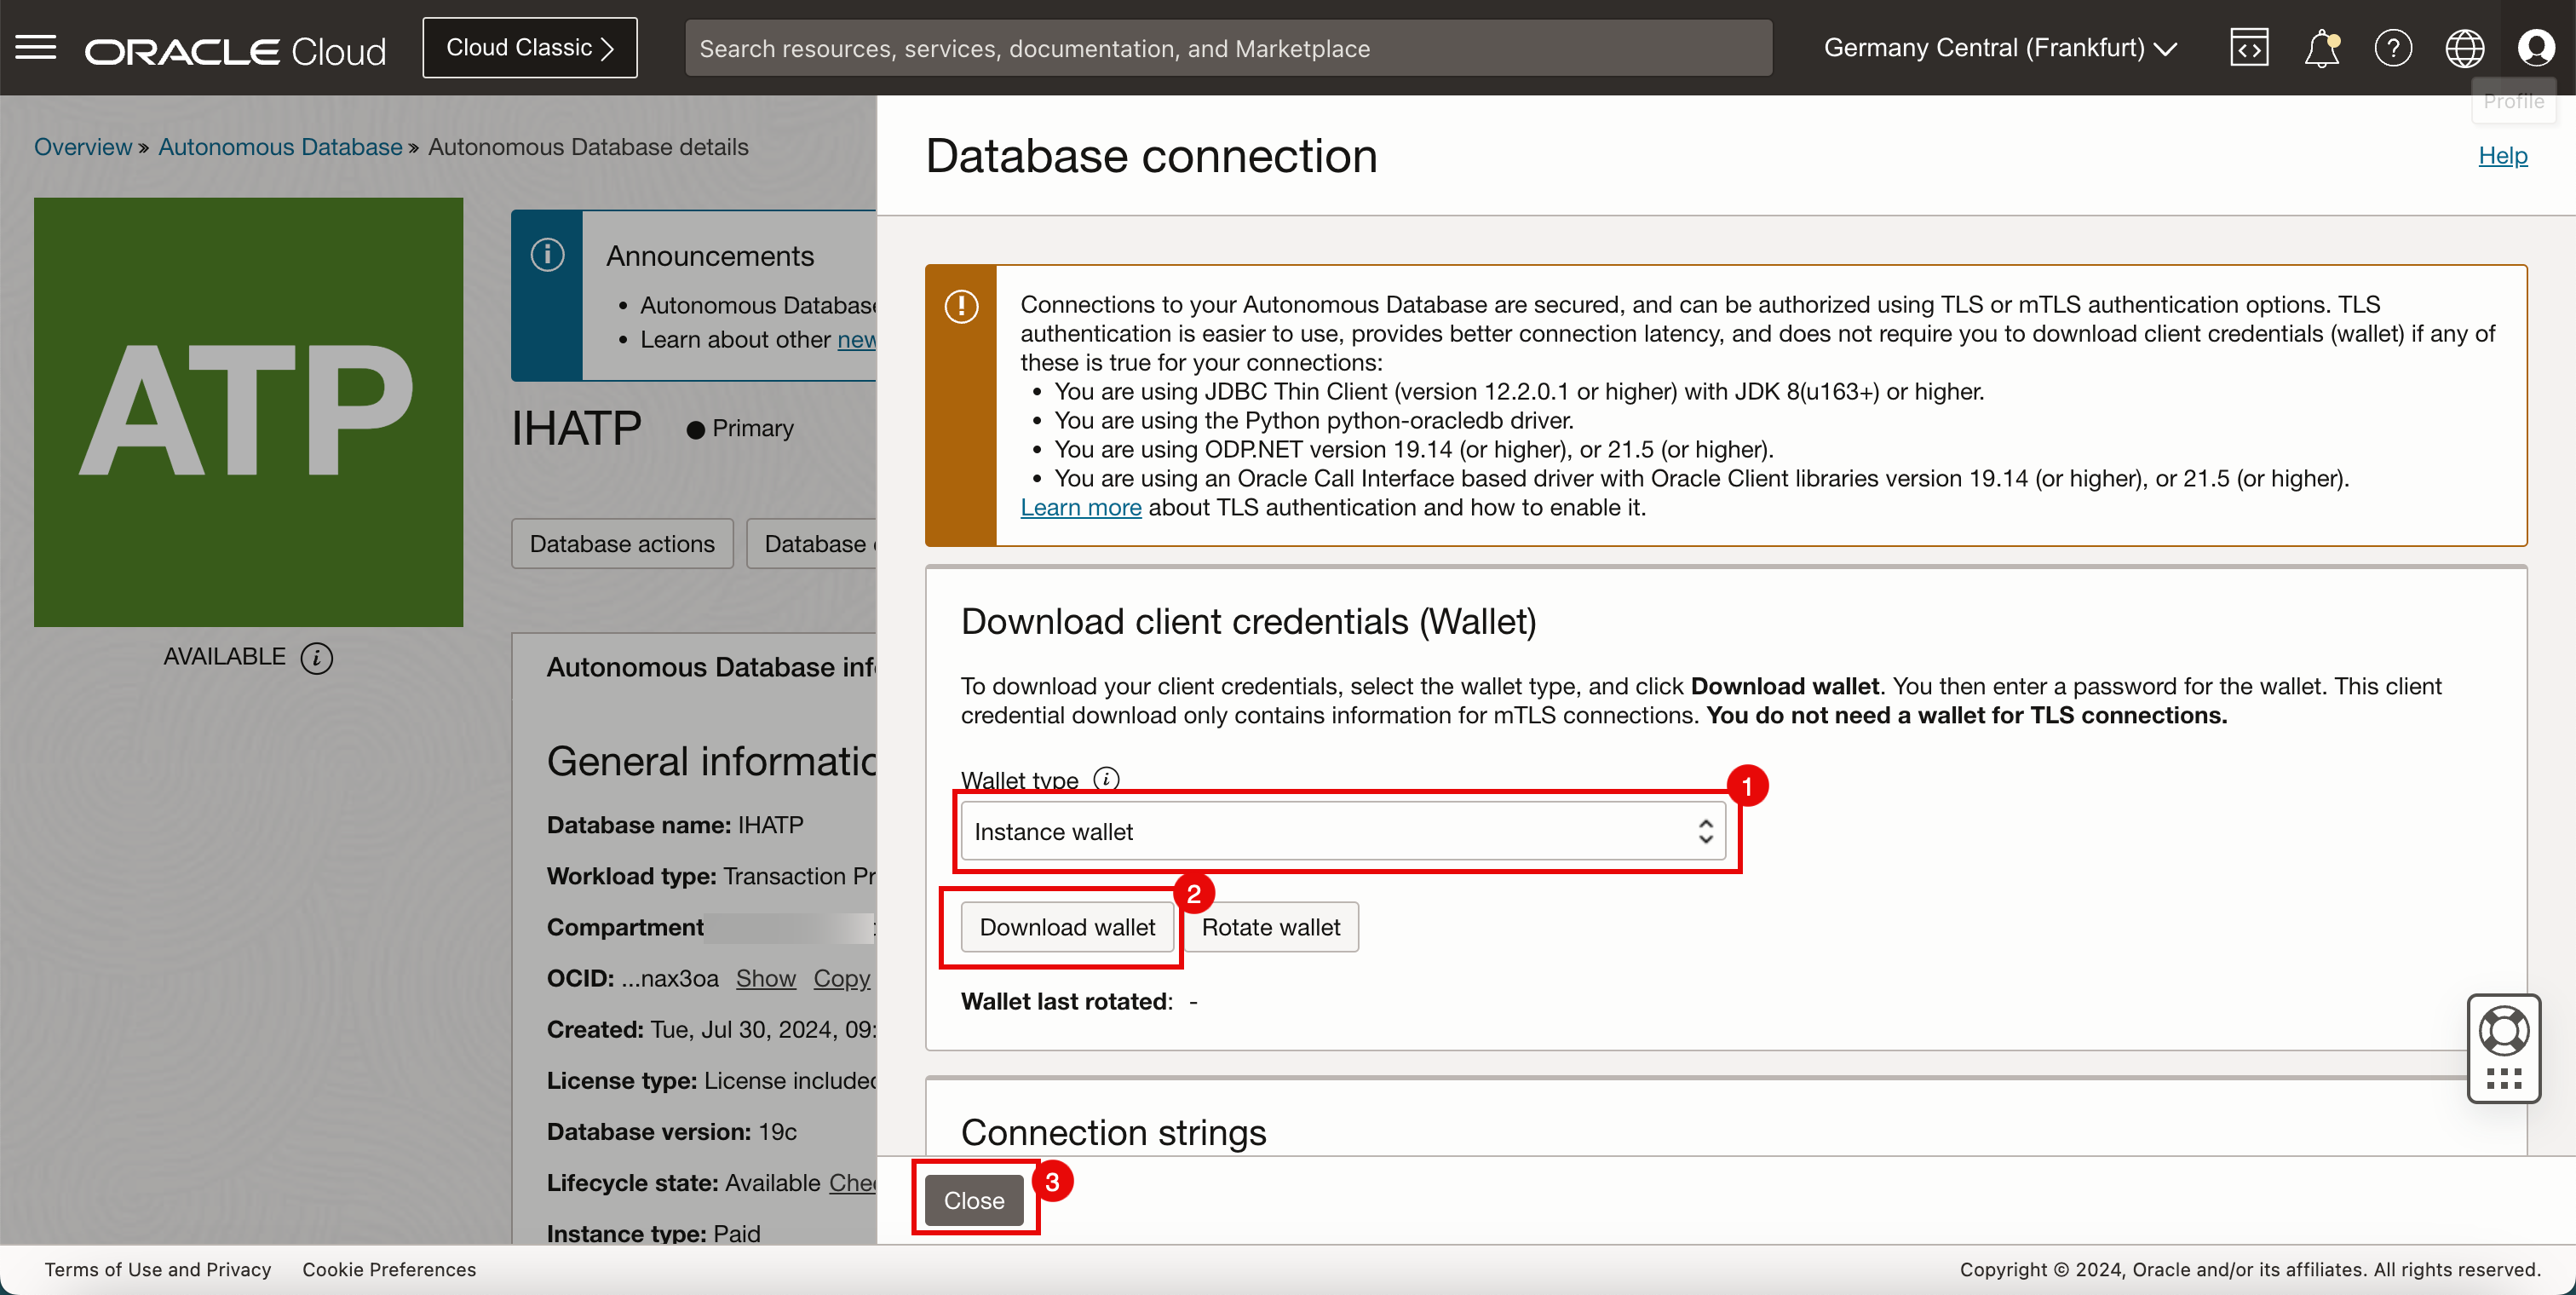Click the Wallet type info icon
The height and width of the screenshot is (1295, 2576).
point(1106,778)
